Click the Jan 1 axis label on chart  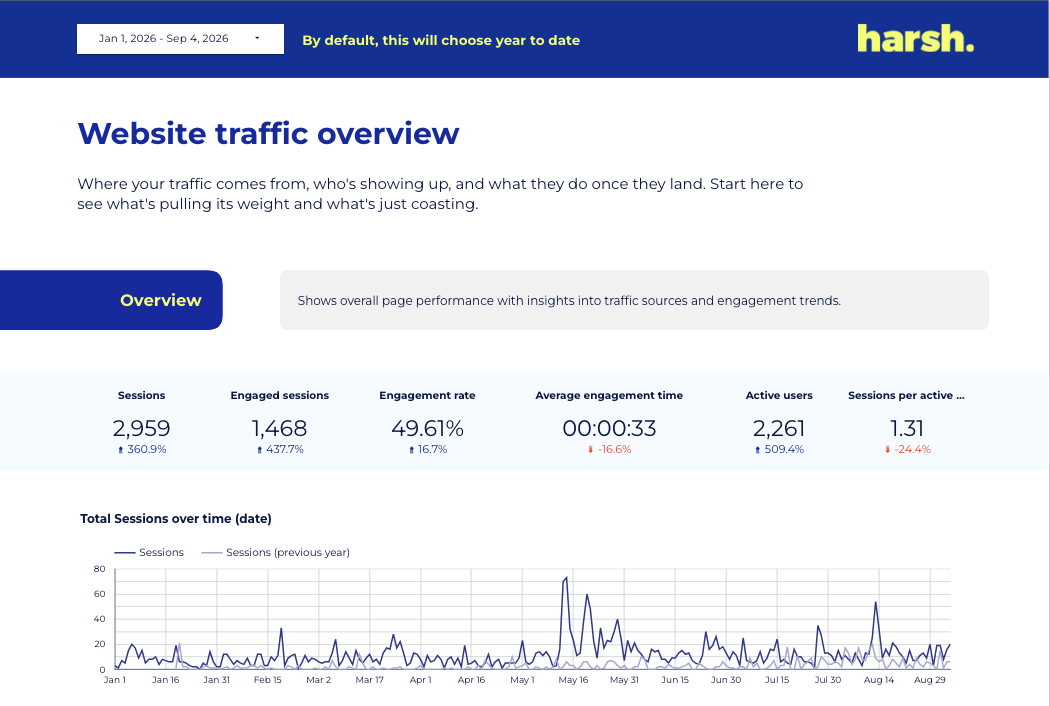115,680
